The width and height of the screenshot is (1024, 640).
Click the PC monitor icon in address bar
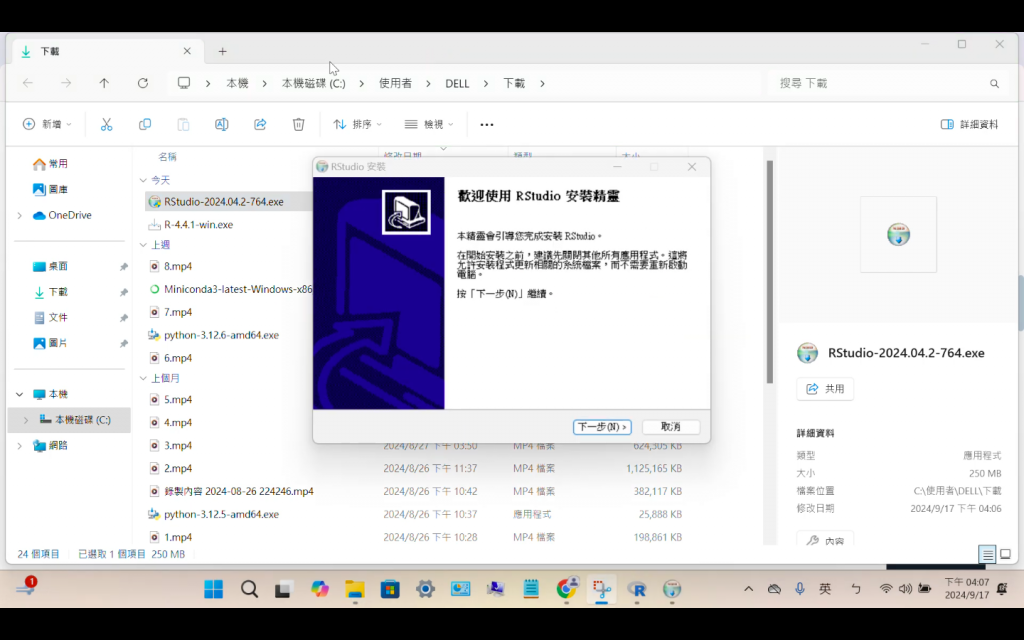click(x=184, y=83)
